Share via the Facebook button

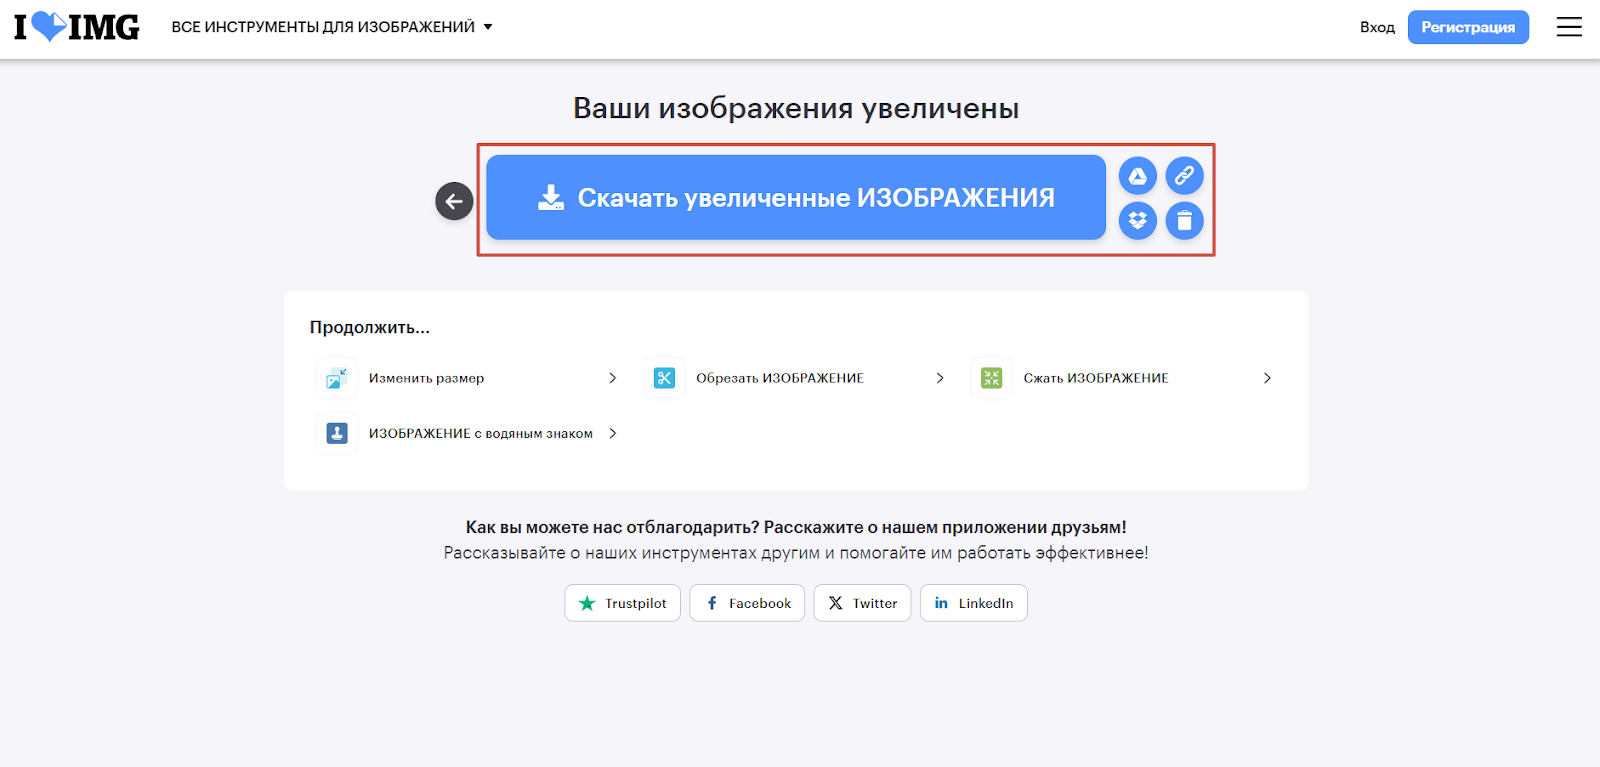747,603
